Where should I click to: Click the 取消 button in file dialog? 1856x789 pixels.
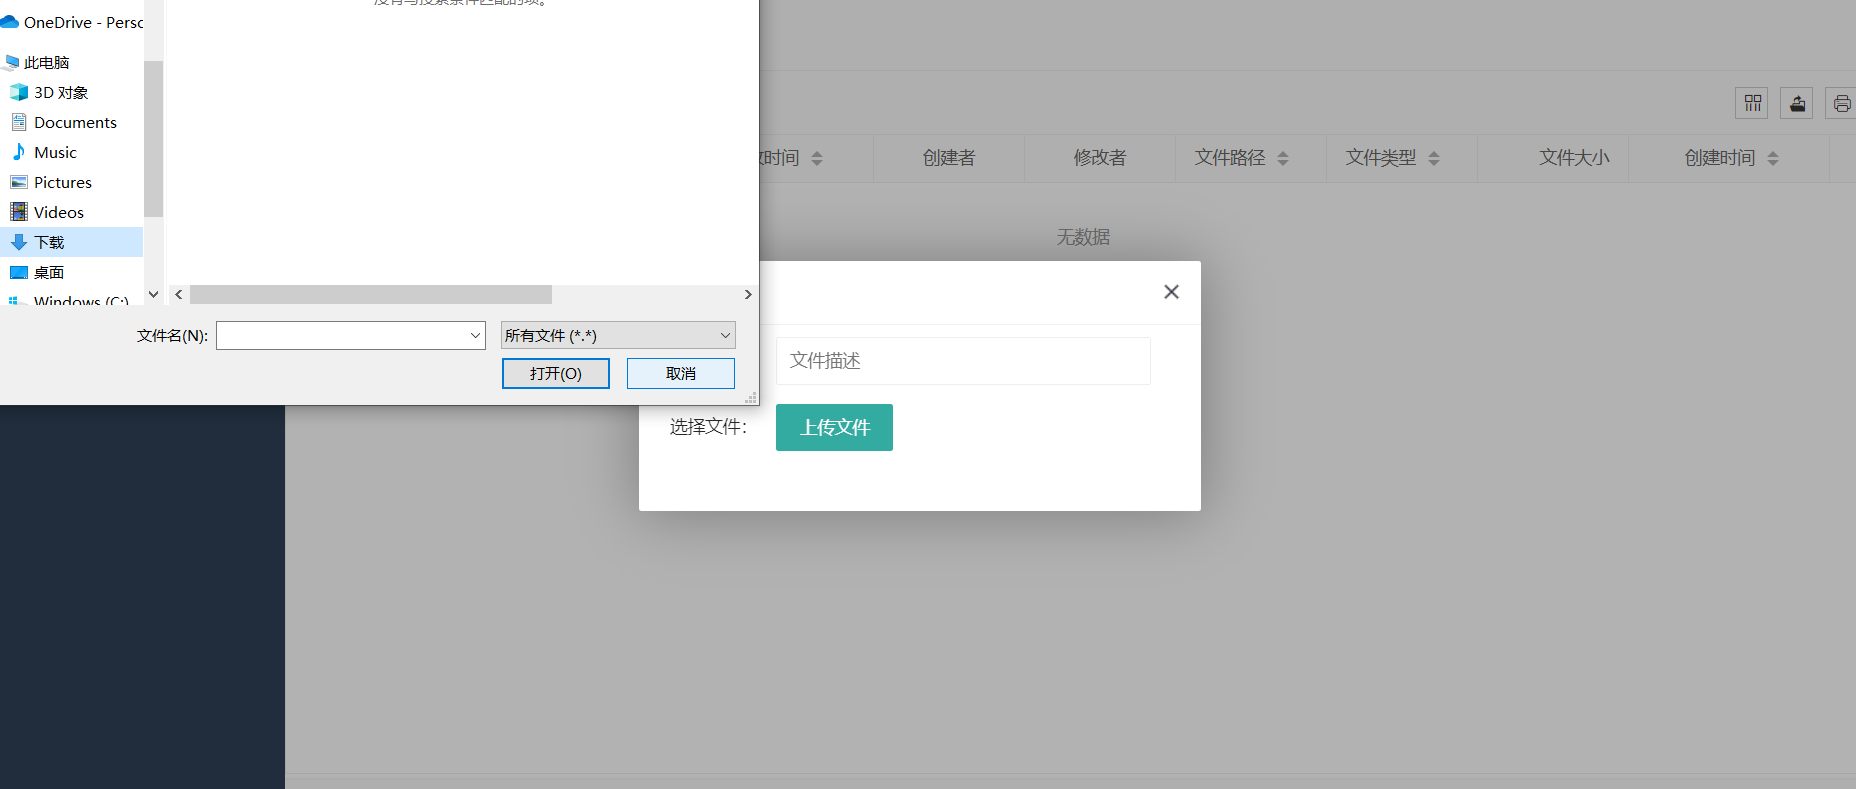(x=681, y=373)
